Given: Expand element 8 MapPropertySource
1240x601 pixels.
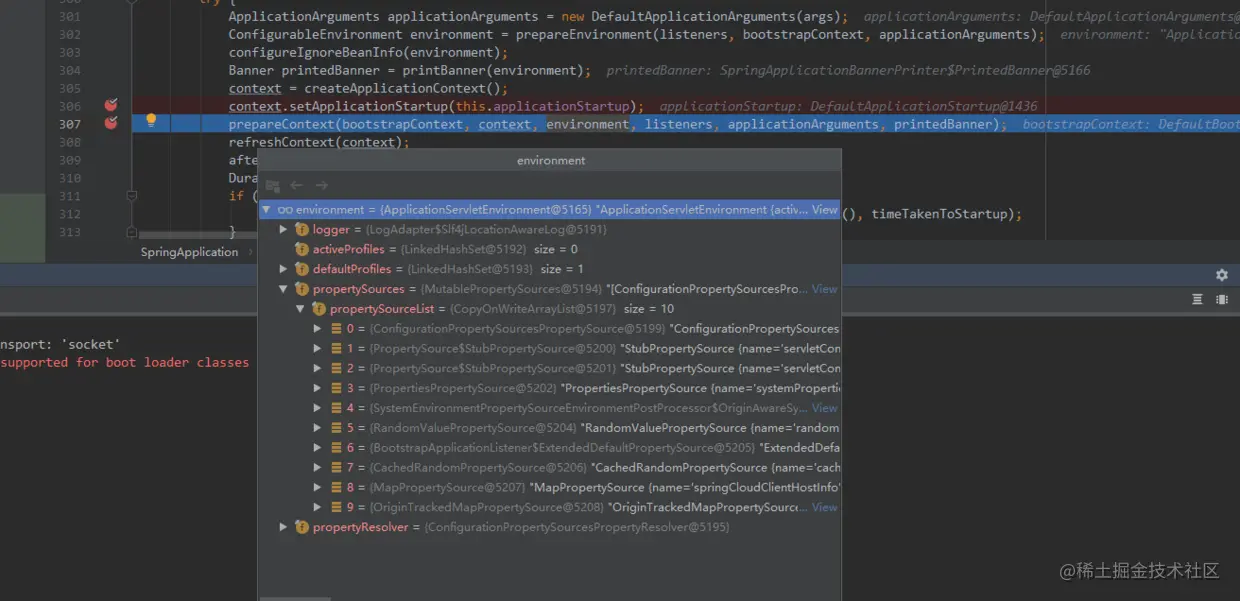Looking at the screenshot, I should click(x=318, y=487).
